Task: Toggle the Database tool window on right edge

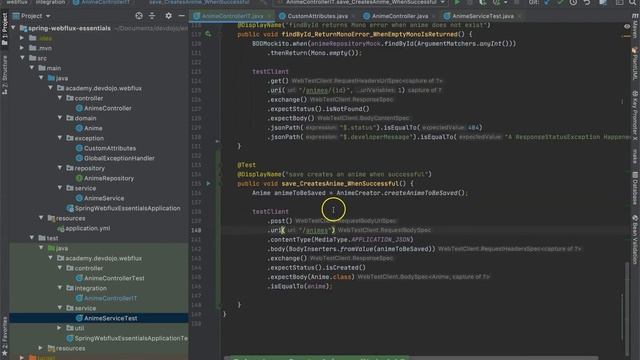Action: coord(635,189)
